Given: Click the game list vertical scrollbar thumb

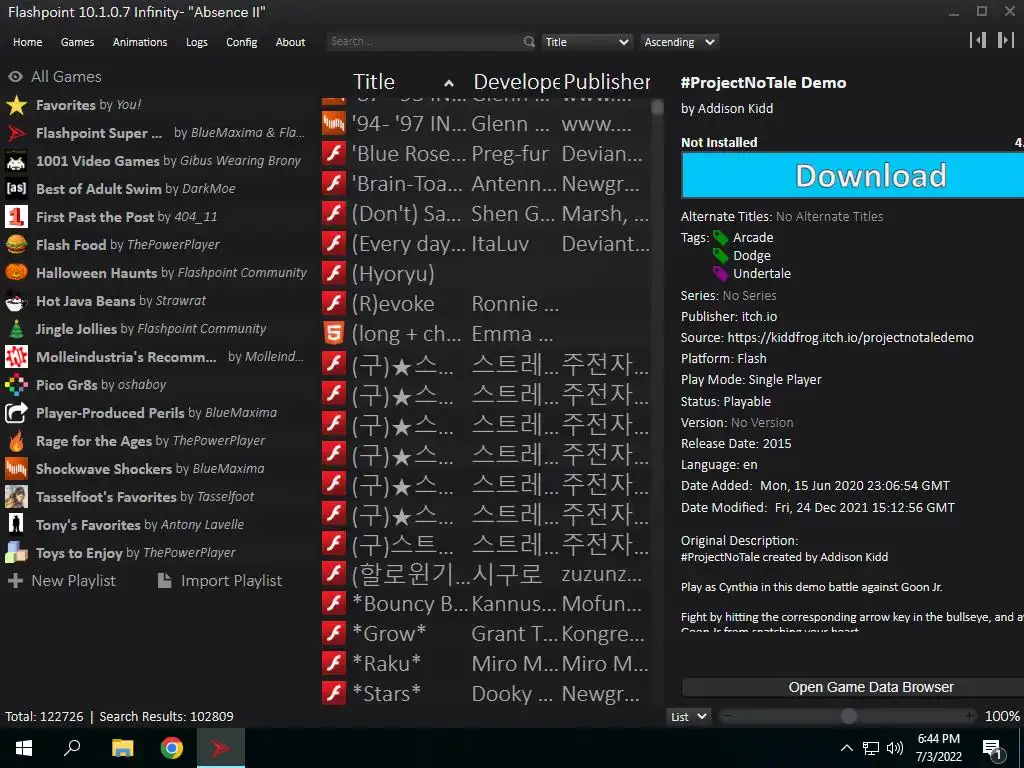Looking at the screenshot, I should [657, 106].
